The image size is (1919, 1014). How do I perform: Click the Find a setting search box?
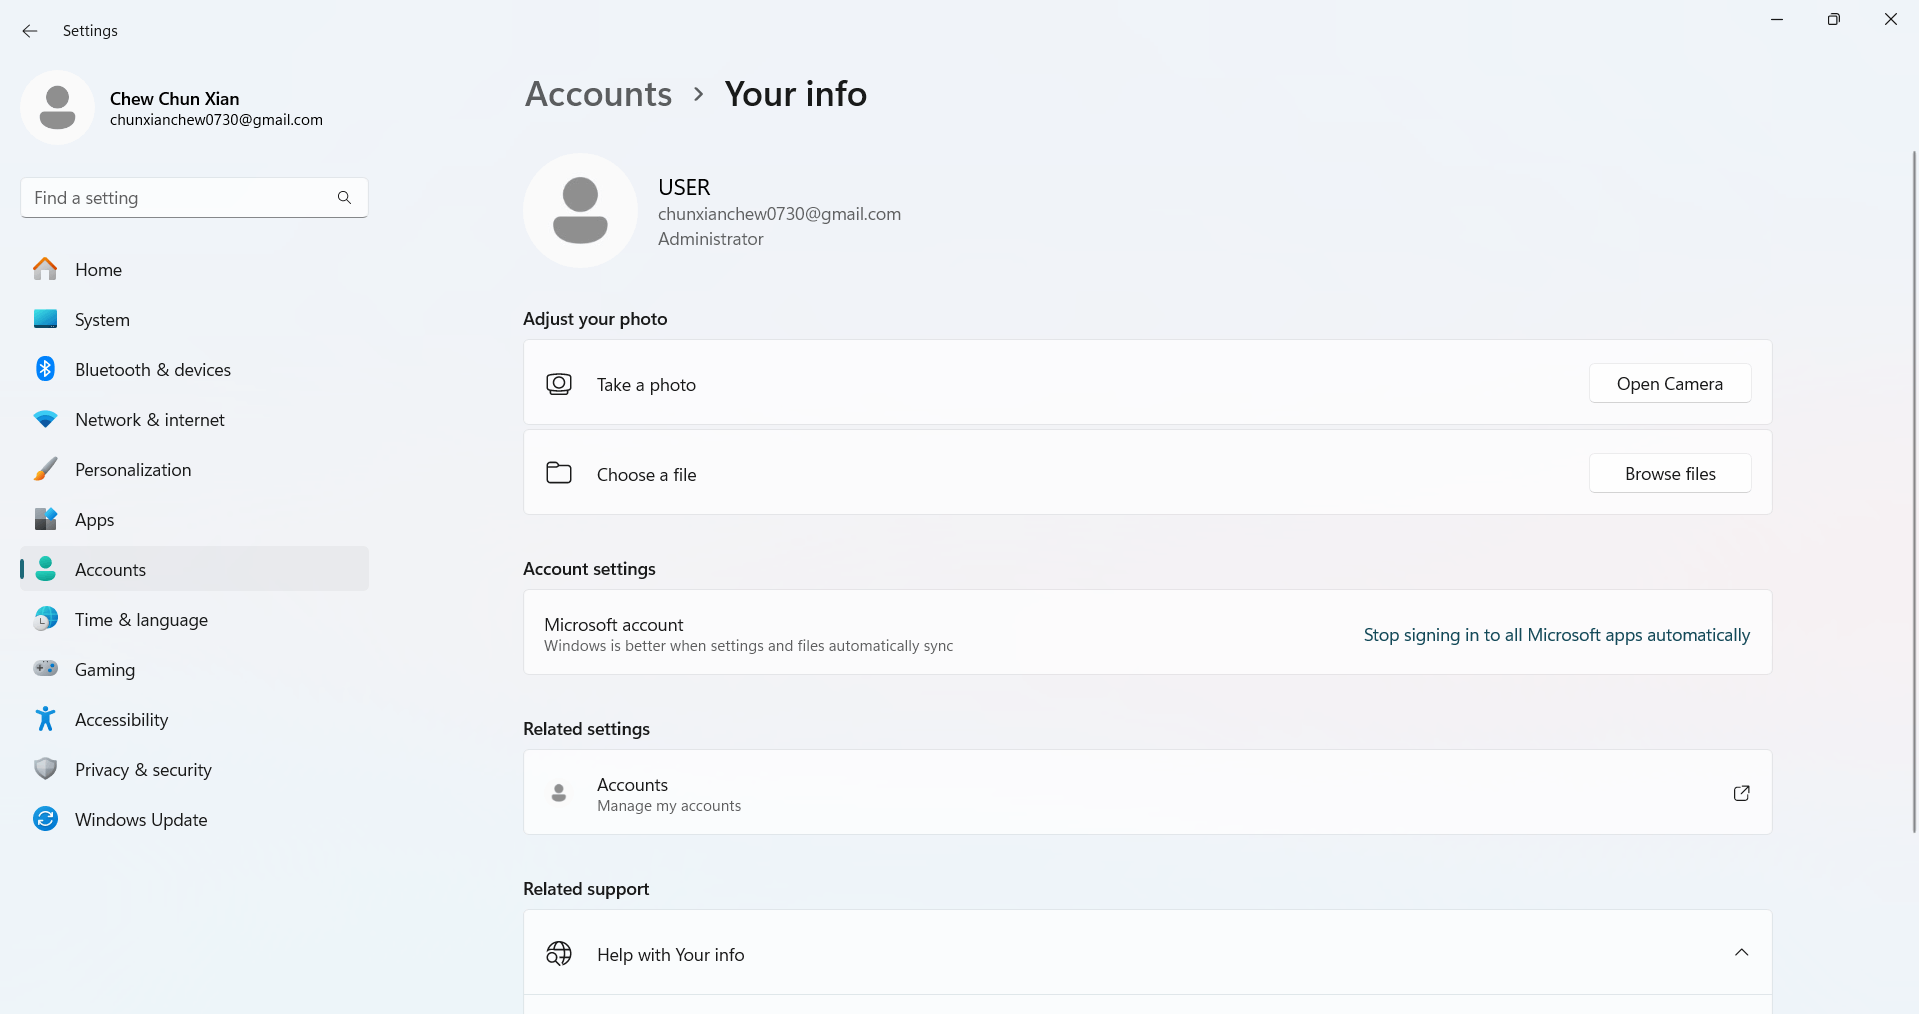(x=194, y=198)
